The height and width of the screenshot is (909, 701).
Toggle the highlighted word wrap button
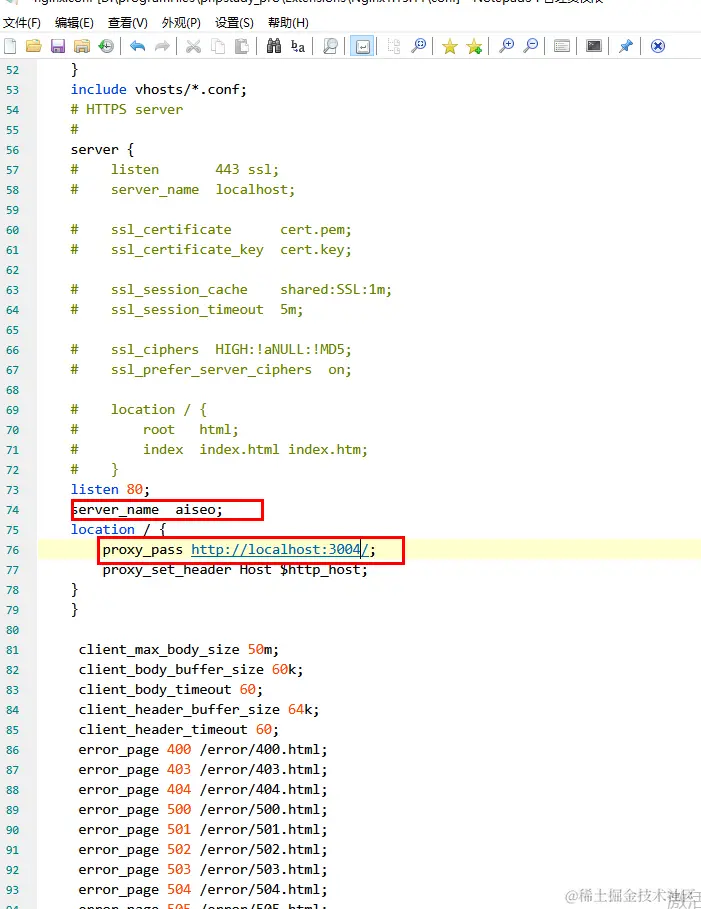tap(362, 46)
